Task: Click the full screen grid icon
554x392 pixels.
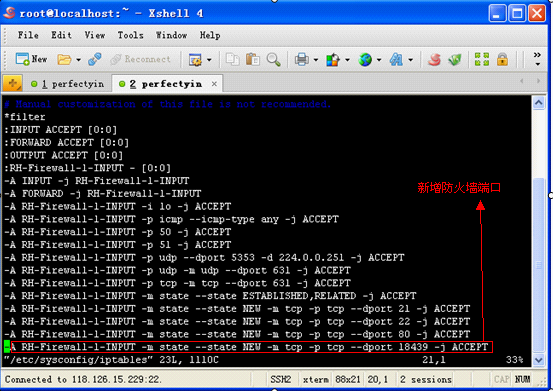Action: 482,59
